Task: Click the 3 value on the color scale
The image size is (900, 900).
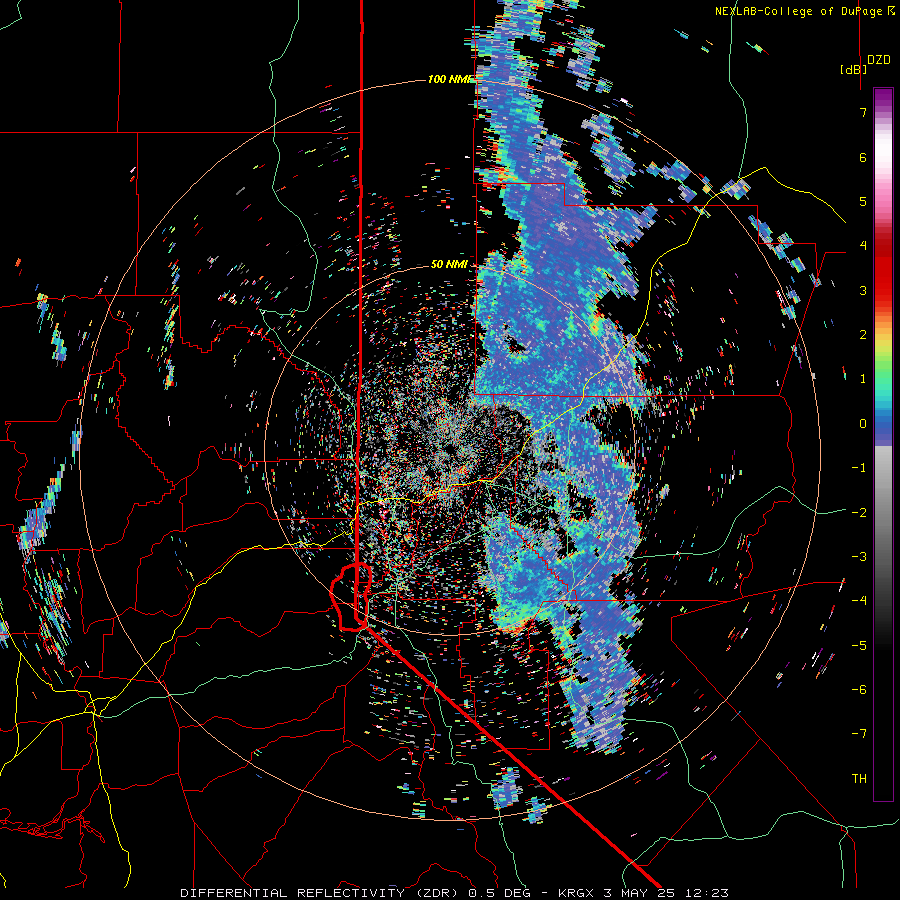Action: point(863,290)
